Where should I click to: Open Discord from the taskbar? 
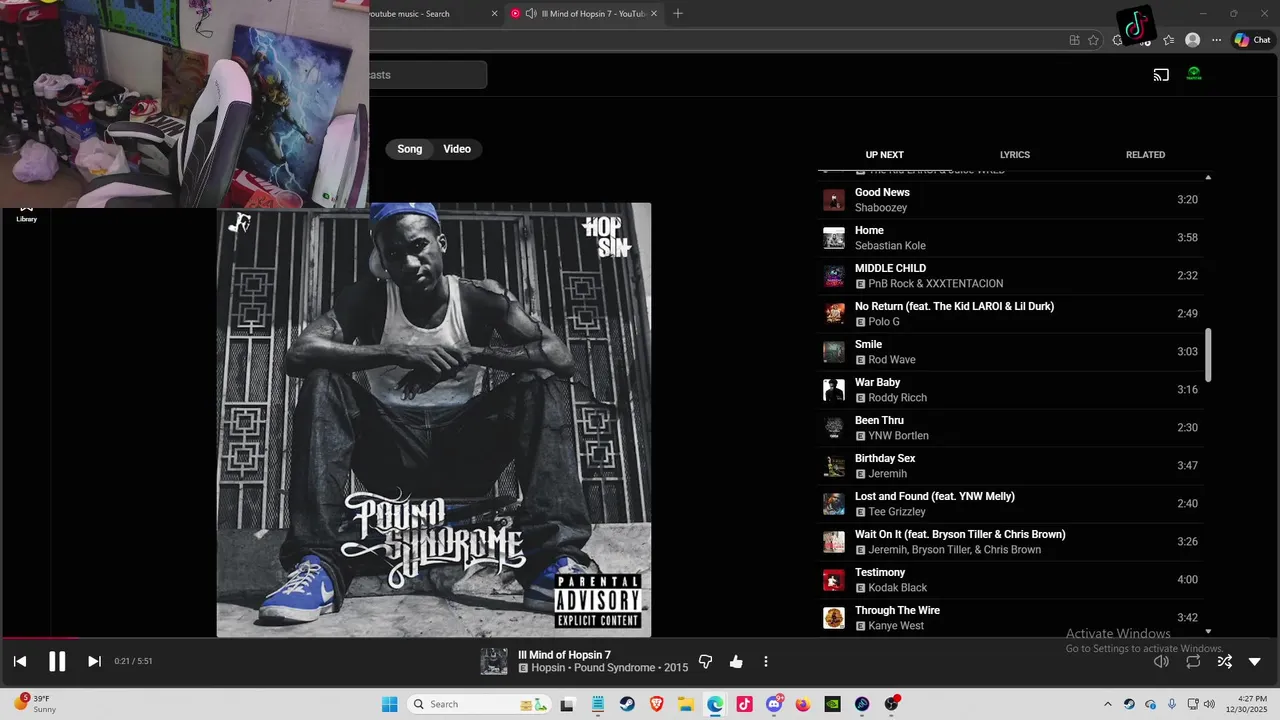point(774,704)
